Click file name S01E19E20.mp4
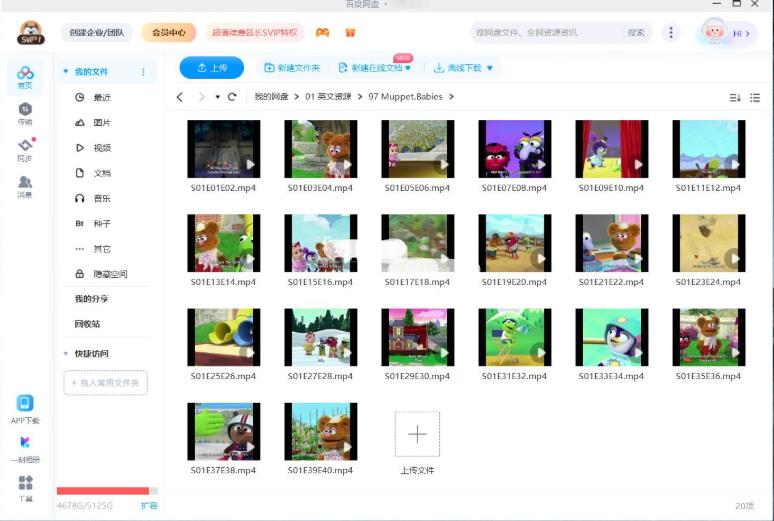This screenshot has width=774, height=521. 514,282
